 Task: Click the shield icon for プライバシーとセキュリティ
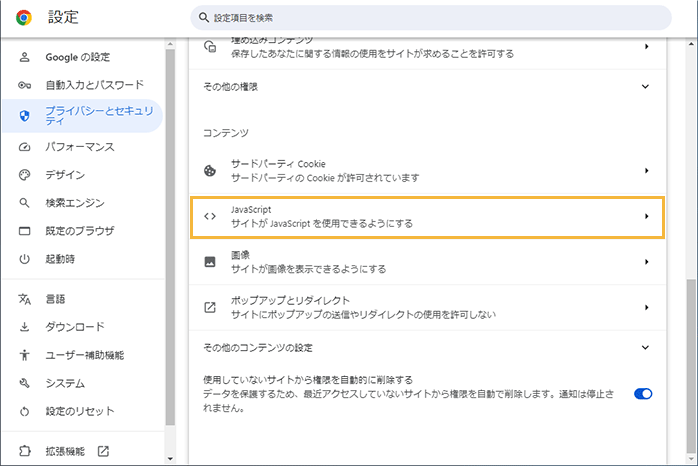24,116
